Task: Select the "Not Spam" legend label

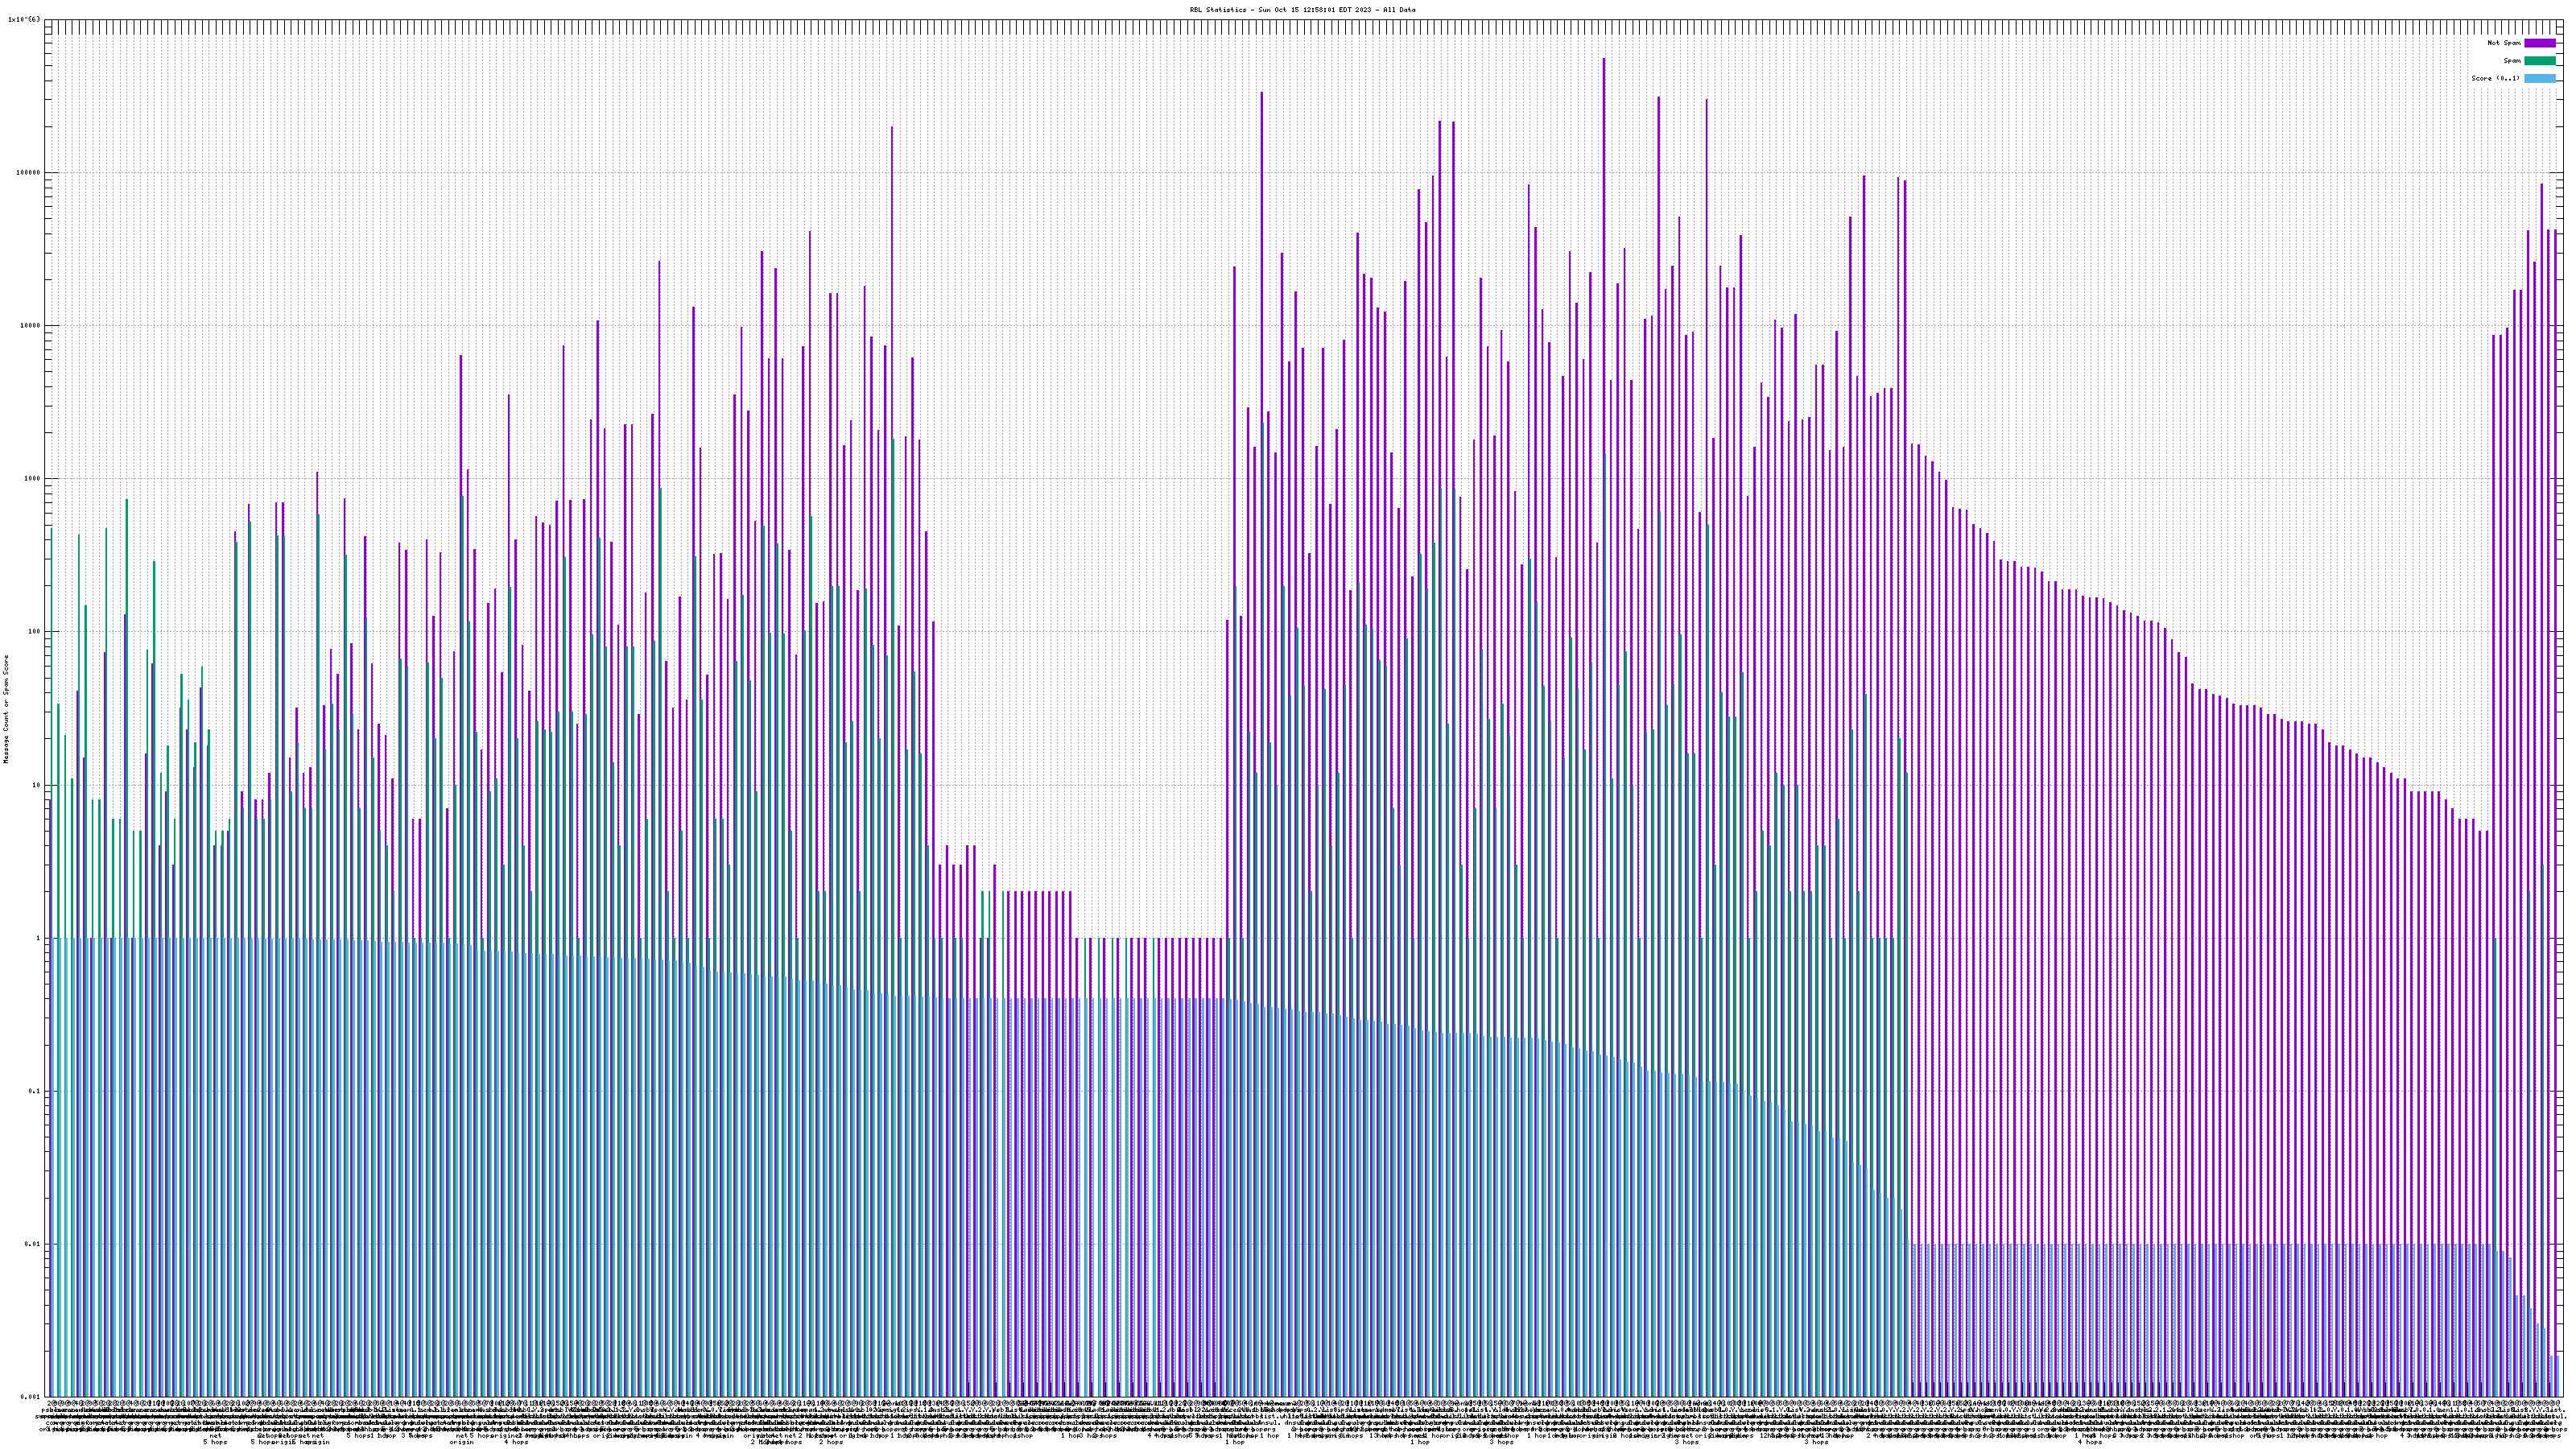Action: point(2504,43)
